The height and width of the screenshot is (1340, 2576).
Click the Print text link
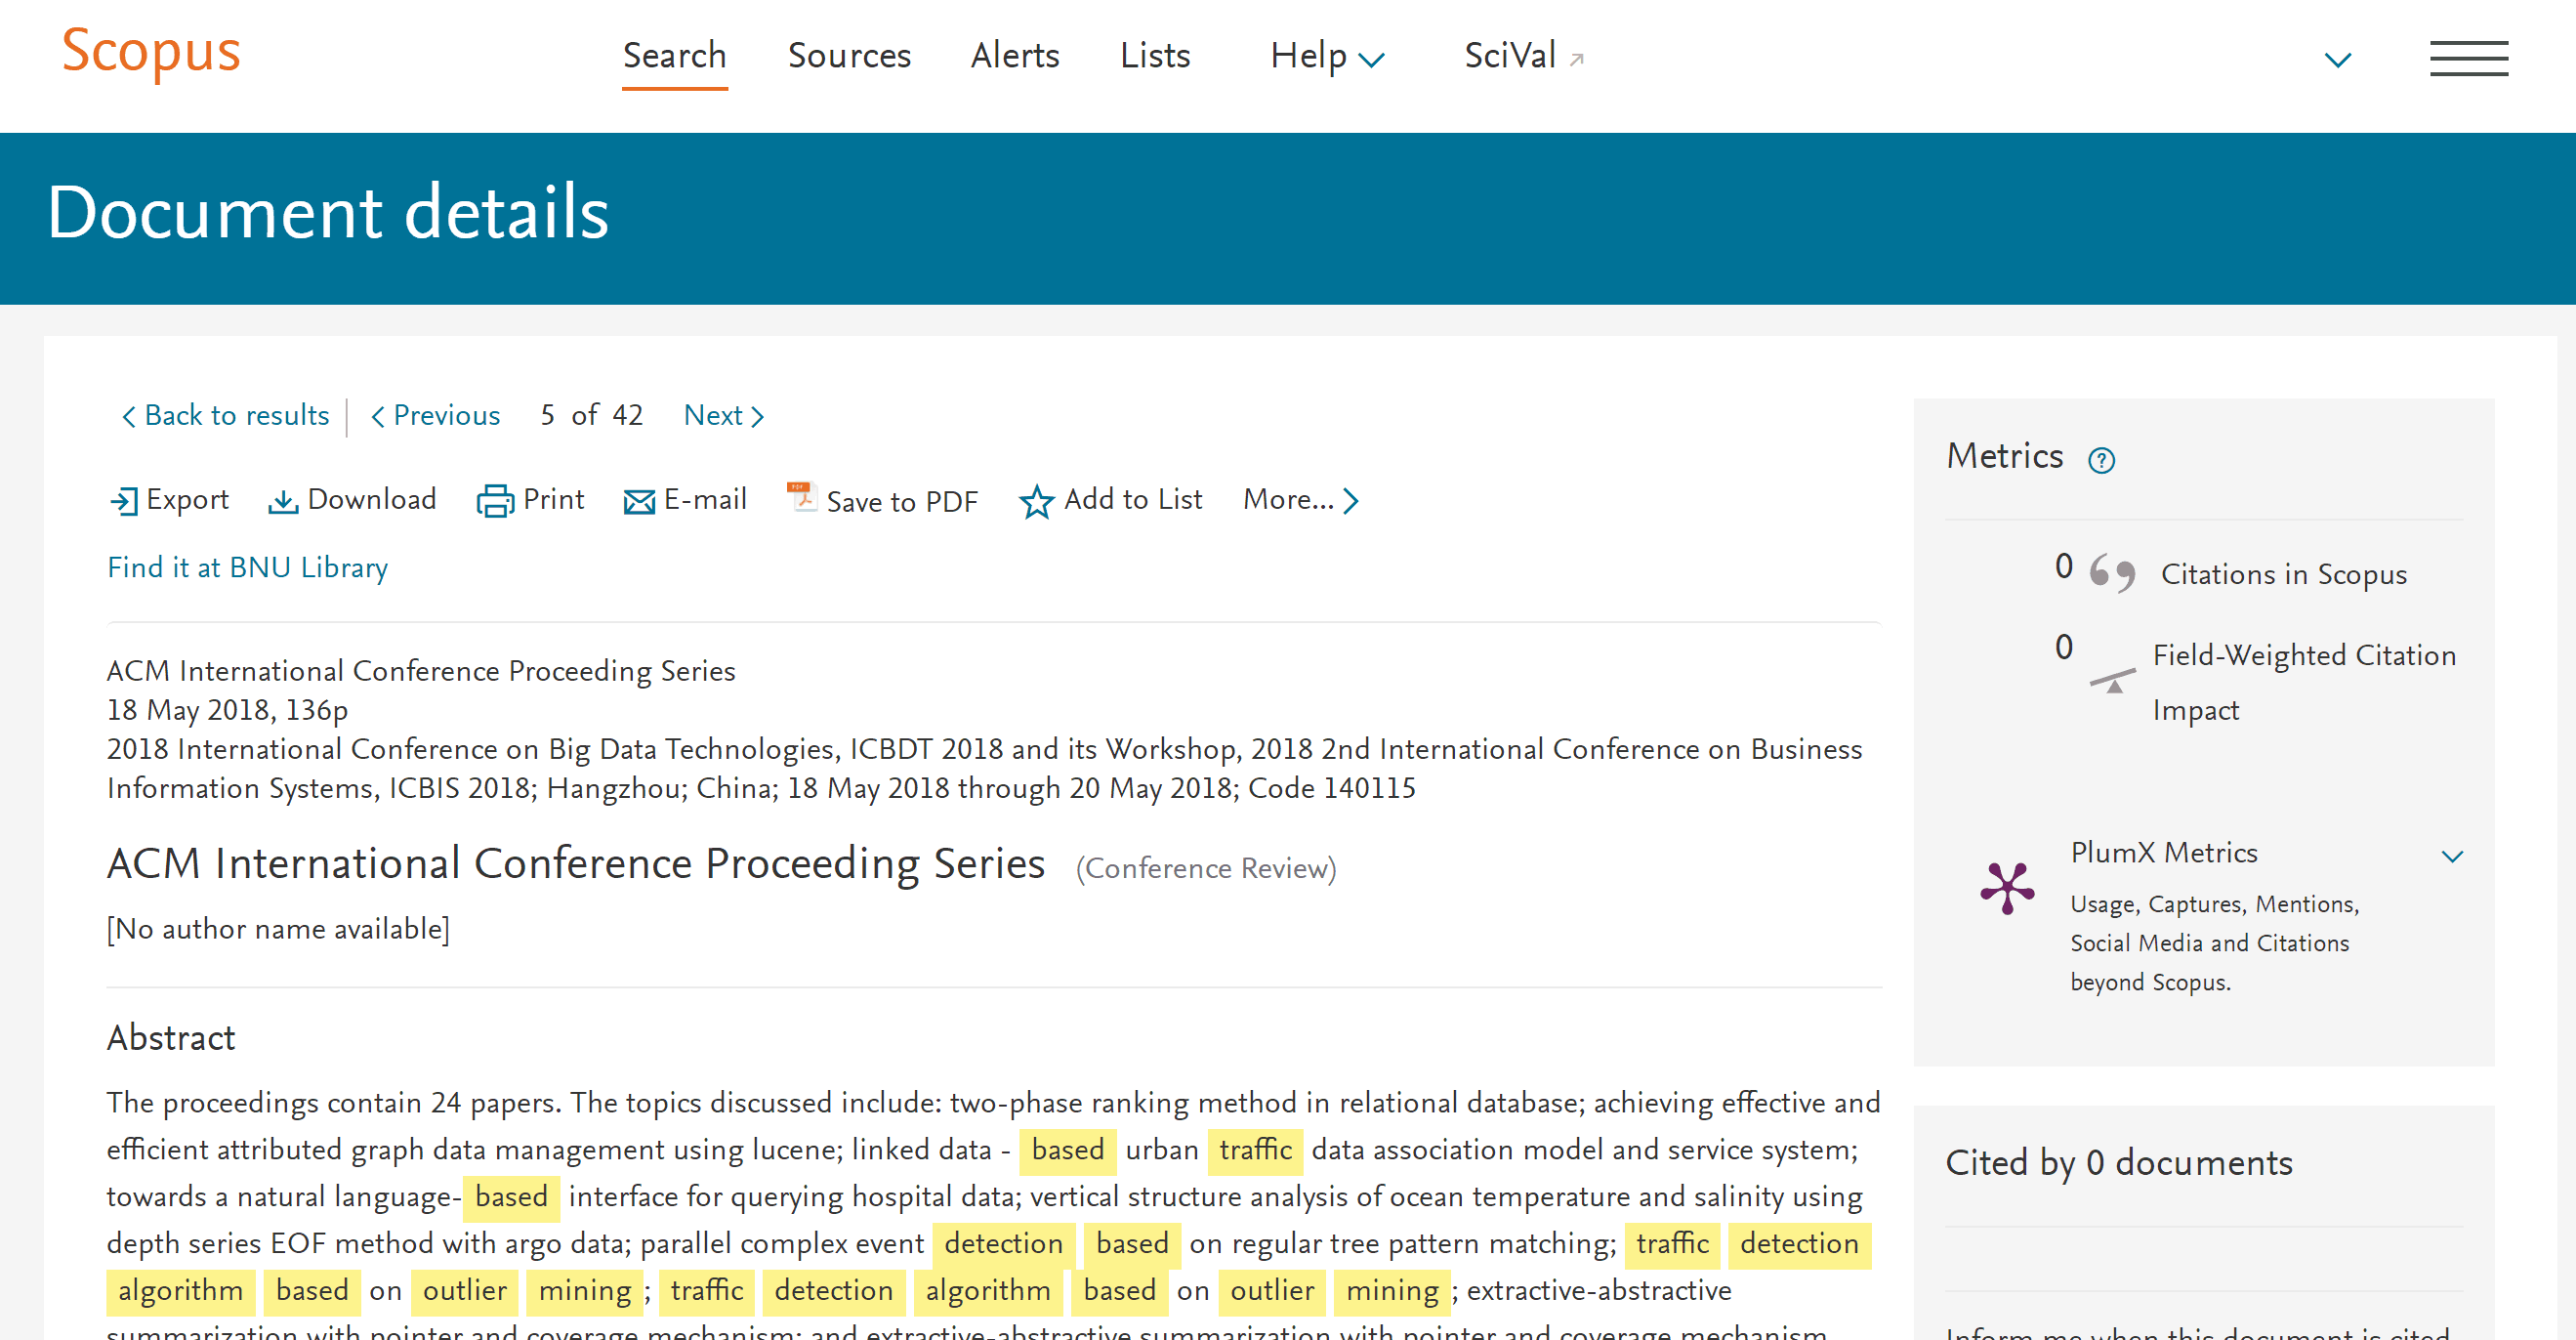[x=553, y=499]
